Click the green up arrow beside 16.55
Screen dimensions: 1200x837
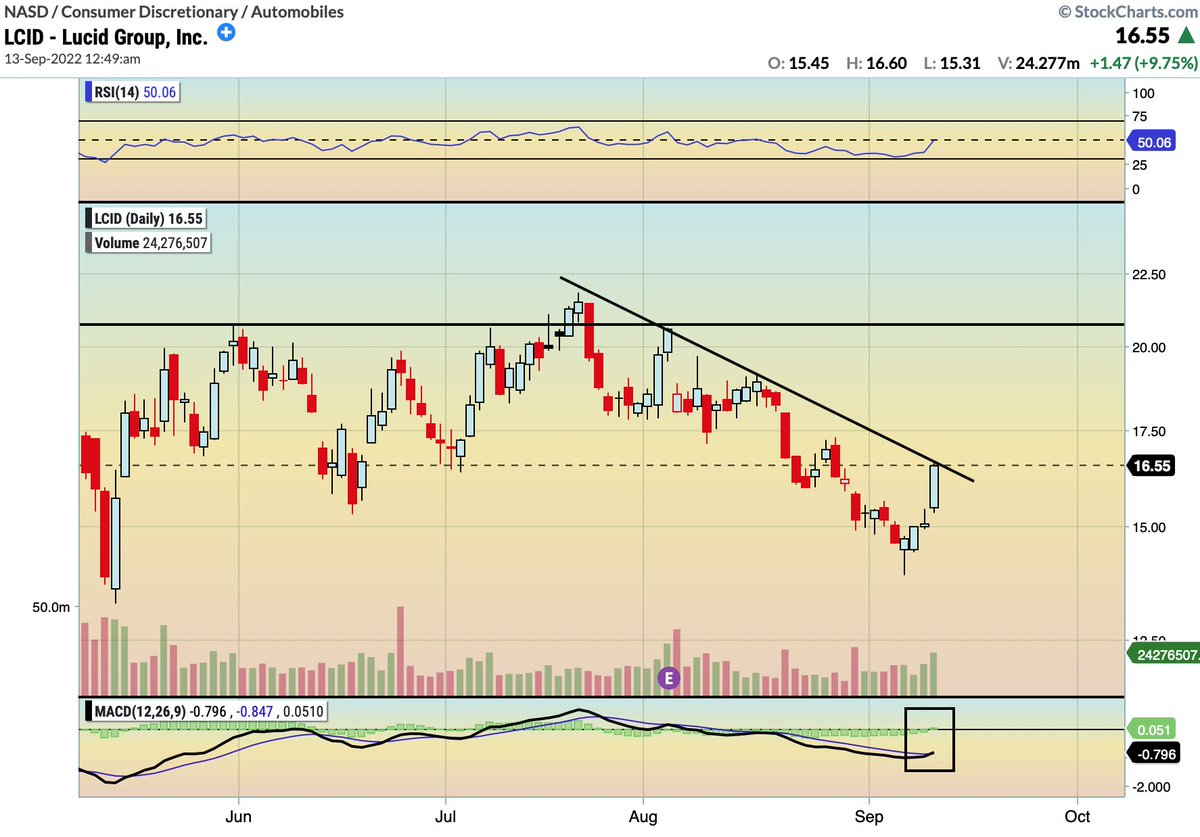click(x=1186, y=35)
